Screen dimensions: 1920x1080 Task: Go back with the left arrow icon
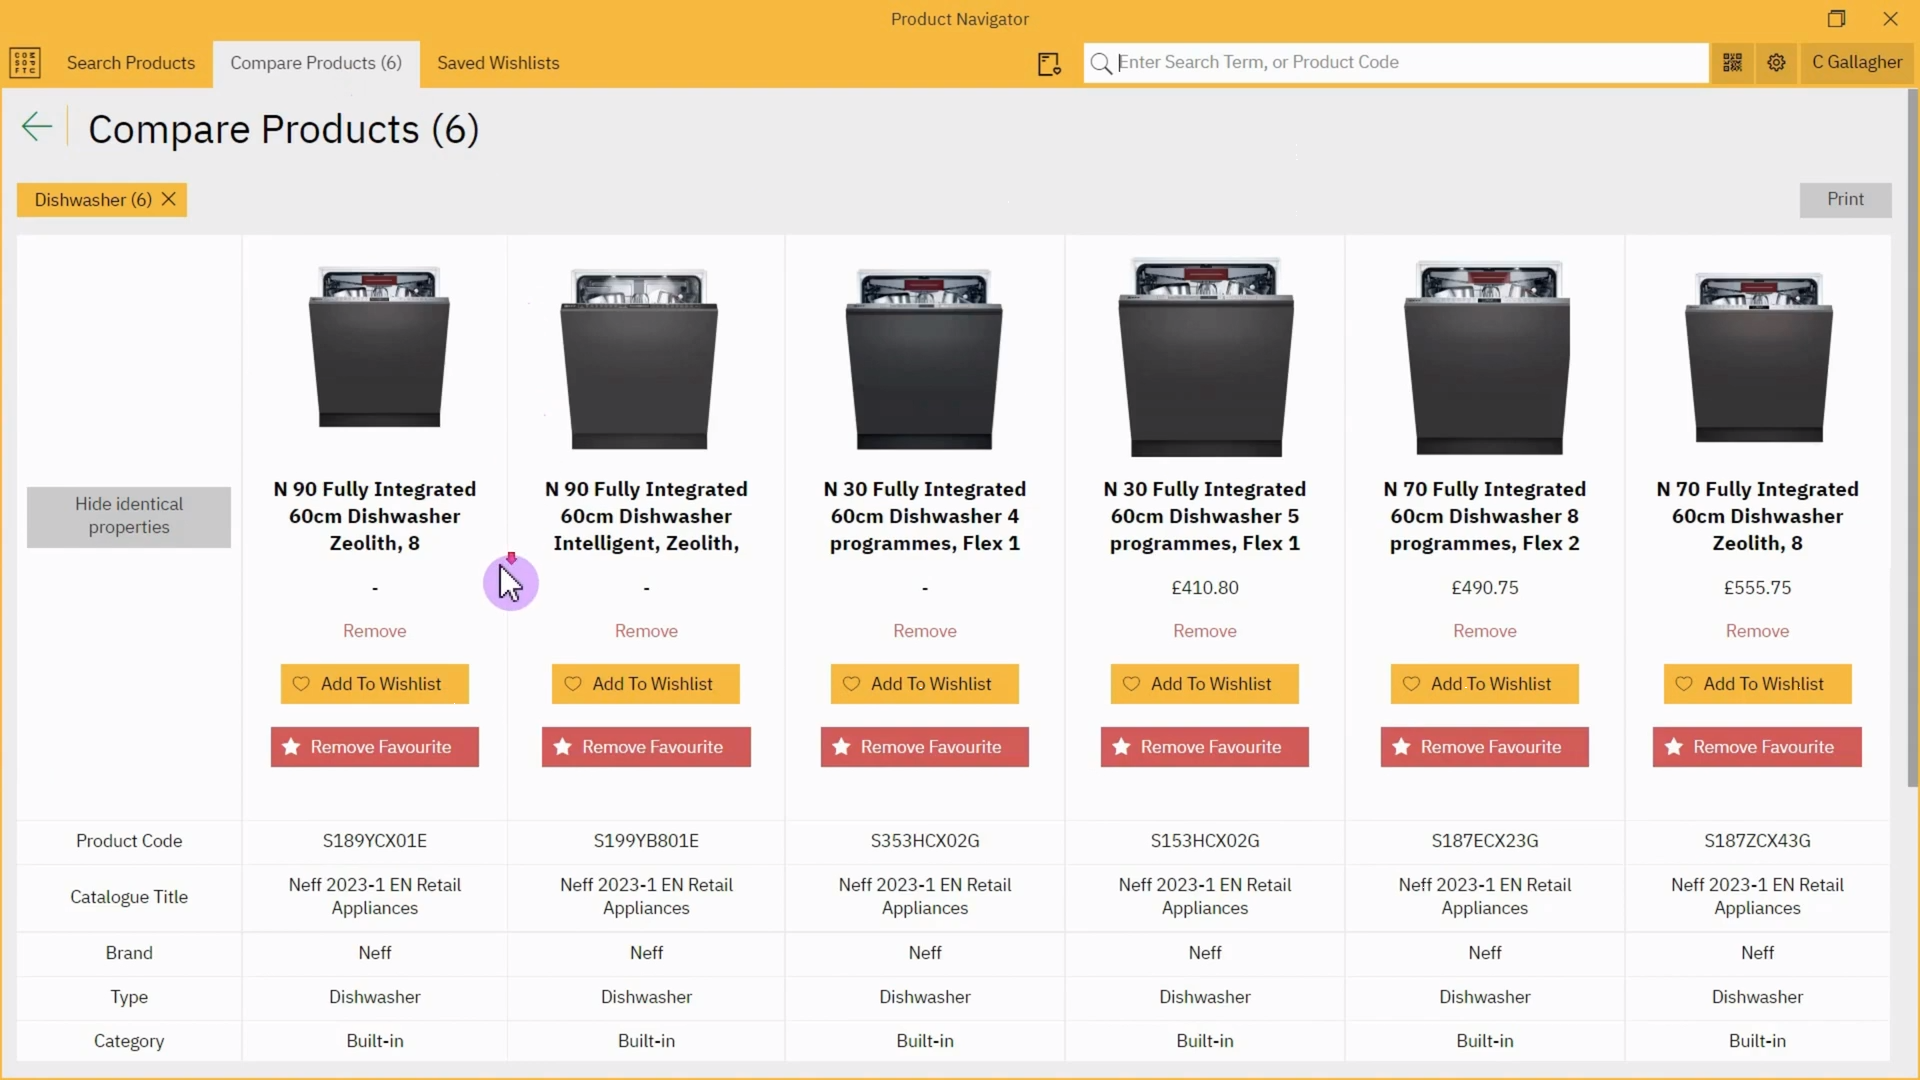point(37,127)
